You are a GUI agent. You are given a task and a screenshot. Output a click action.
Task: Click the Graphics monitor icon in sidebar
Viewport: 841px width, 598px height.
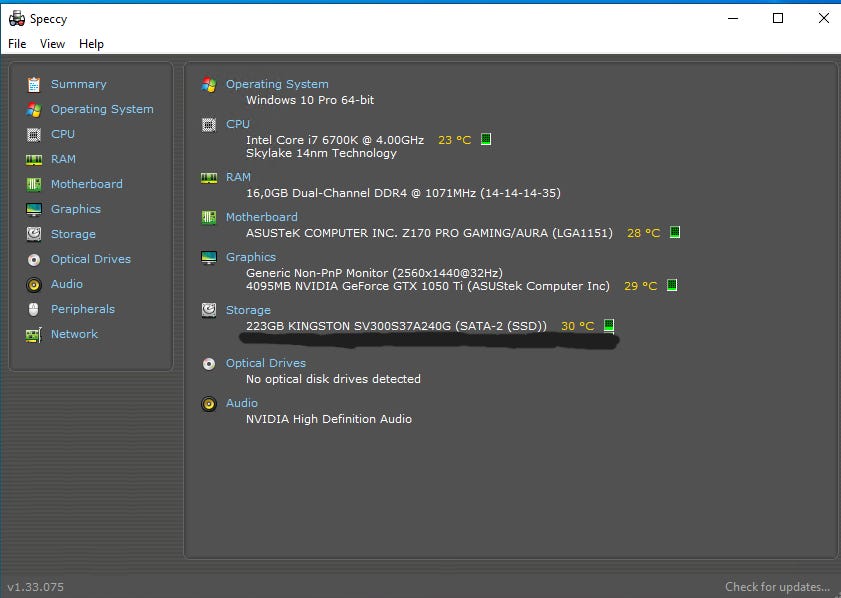34,210
